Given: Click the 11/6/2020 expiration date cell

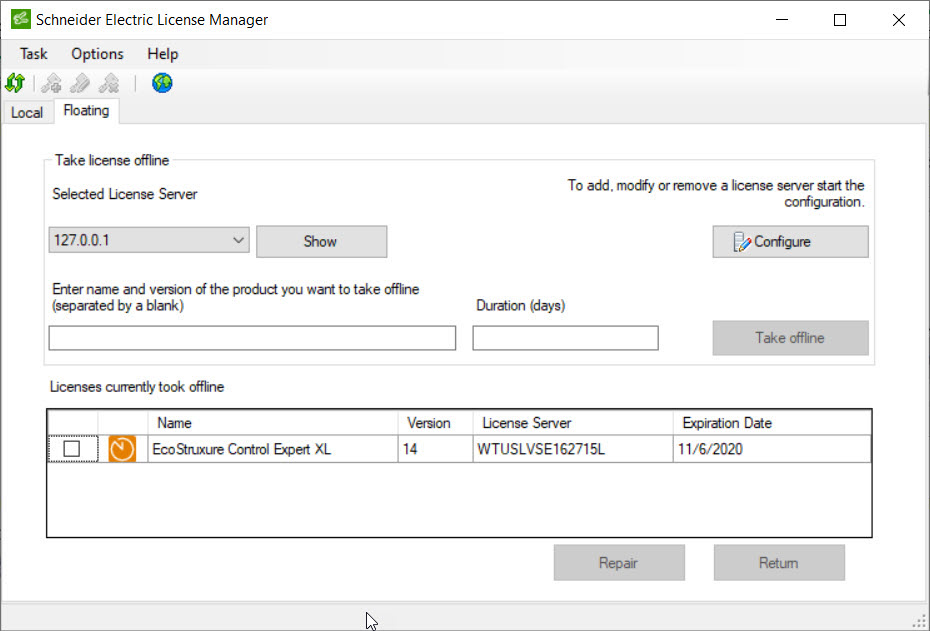Looking at the screenshot, I should pos(772,449).
